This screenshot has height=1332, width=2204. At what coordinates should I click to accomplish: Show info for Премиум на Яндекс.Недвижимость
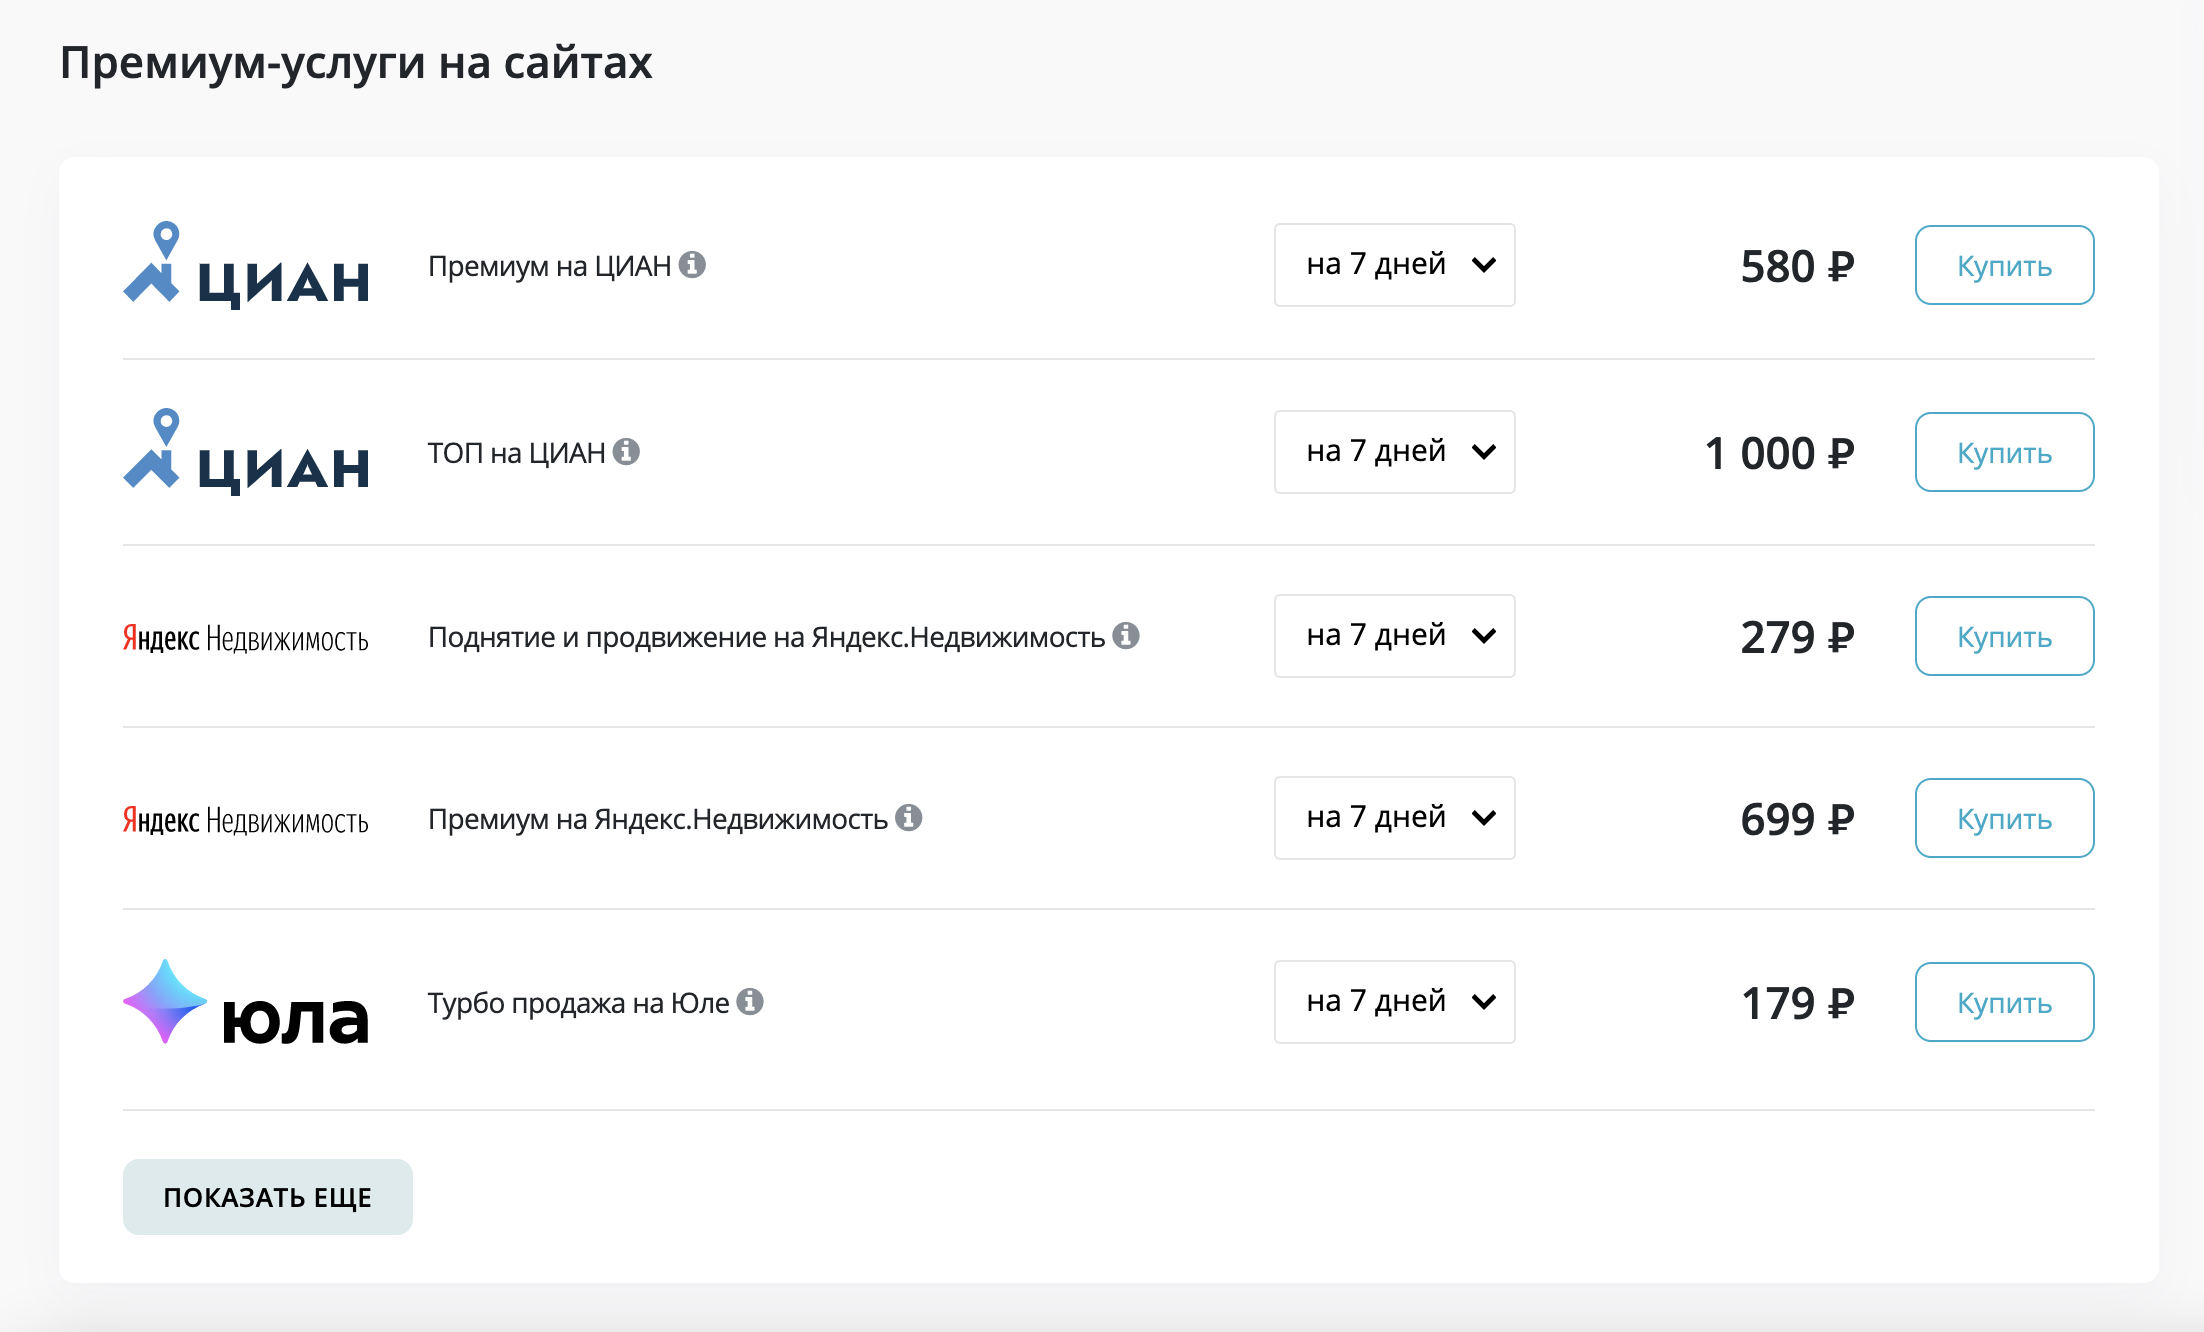click(908, 818)
